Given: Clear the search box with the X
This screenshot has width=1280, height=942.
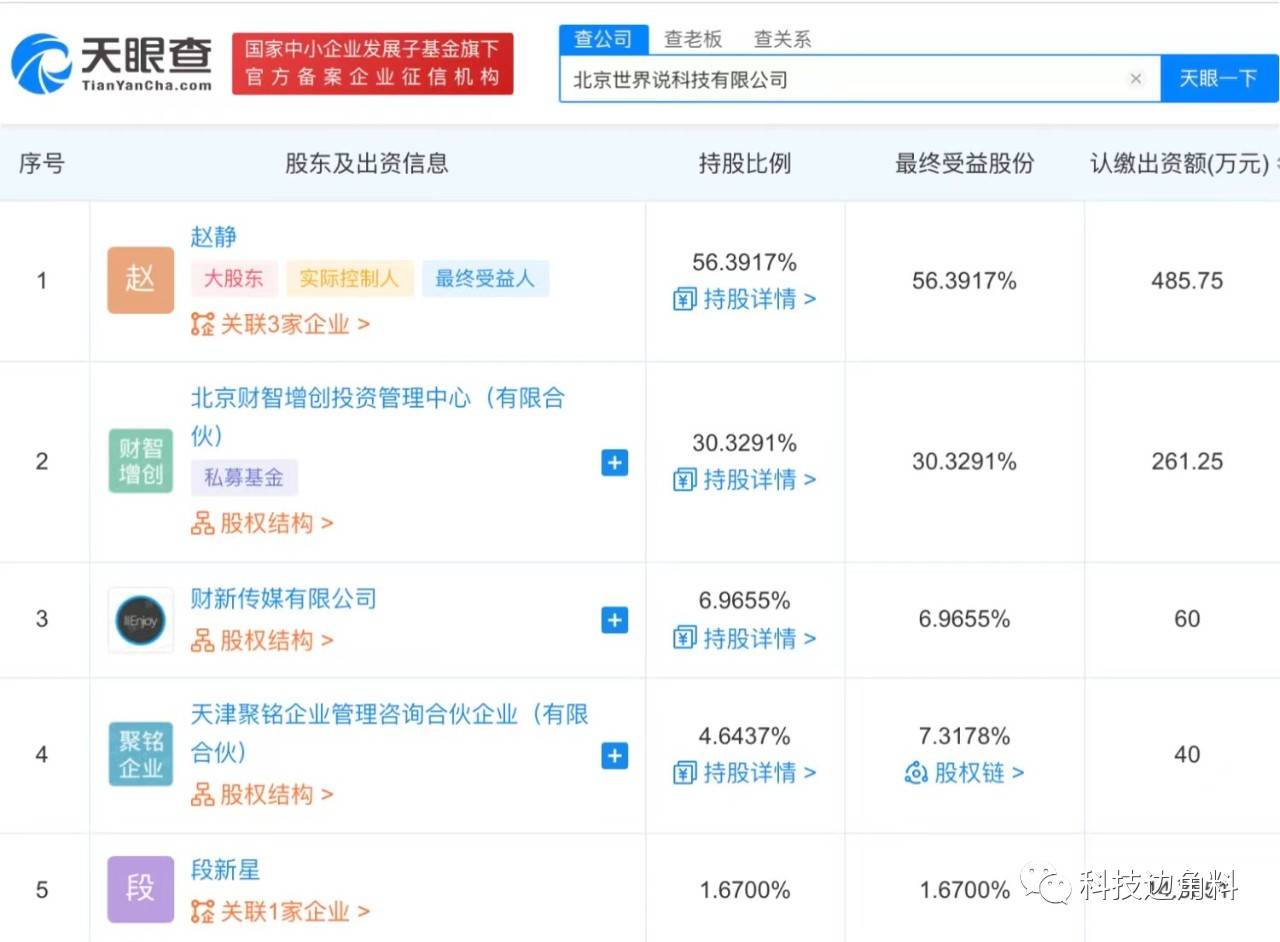Looking at the screenshot, I should tap(1136, 78).
